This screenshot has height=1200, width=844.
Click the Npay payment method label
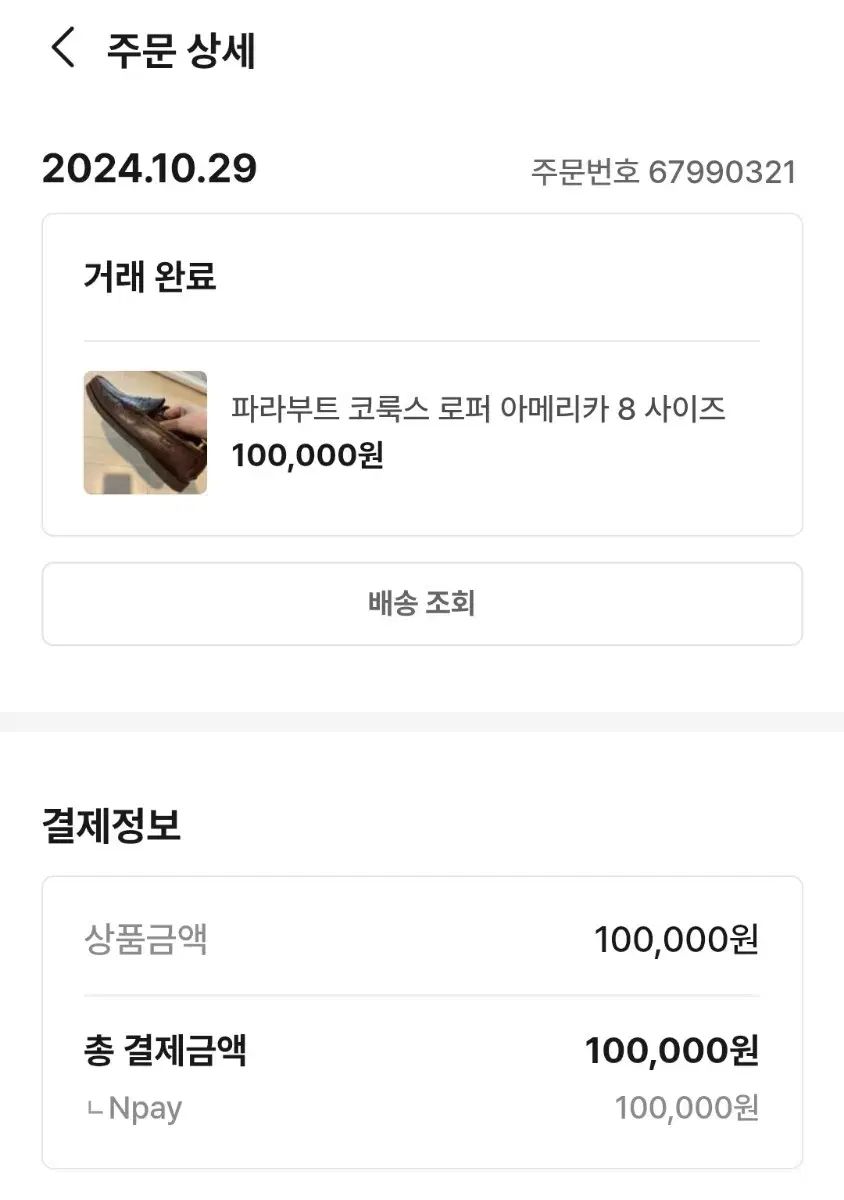144,1108
